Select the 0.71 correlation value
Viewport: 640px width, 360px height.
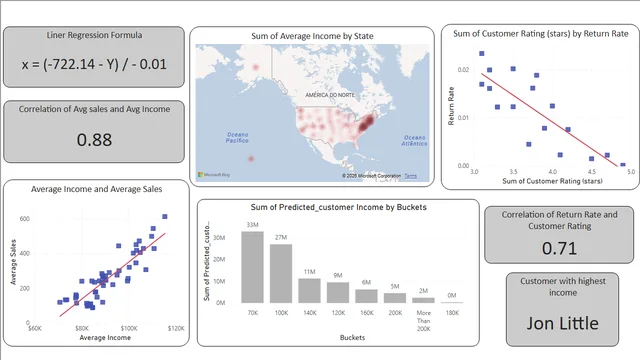[x=559, y=248]
